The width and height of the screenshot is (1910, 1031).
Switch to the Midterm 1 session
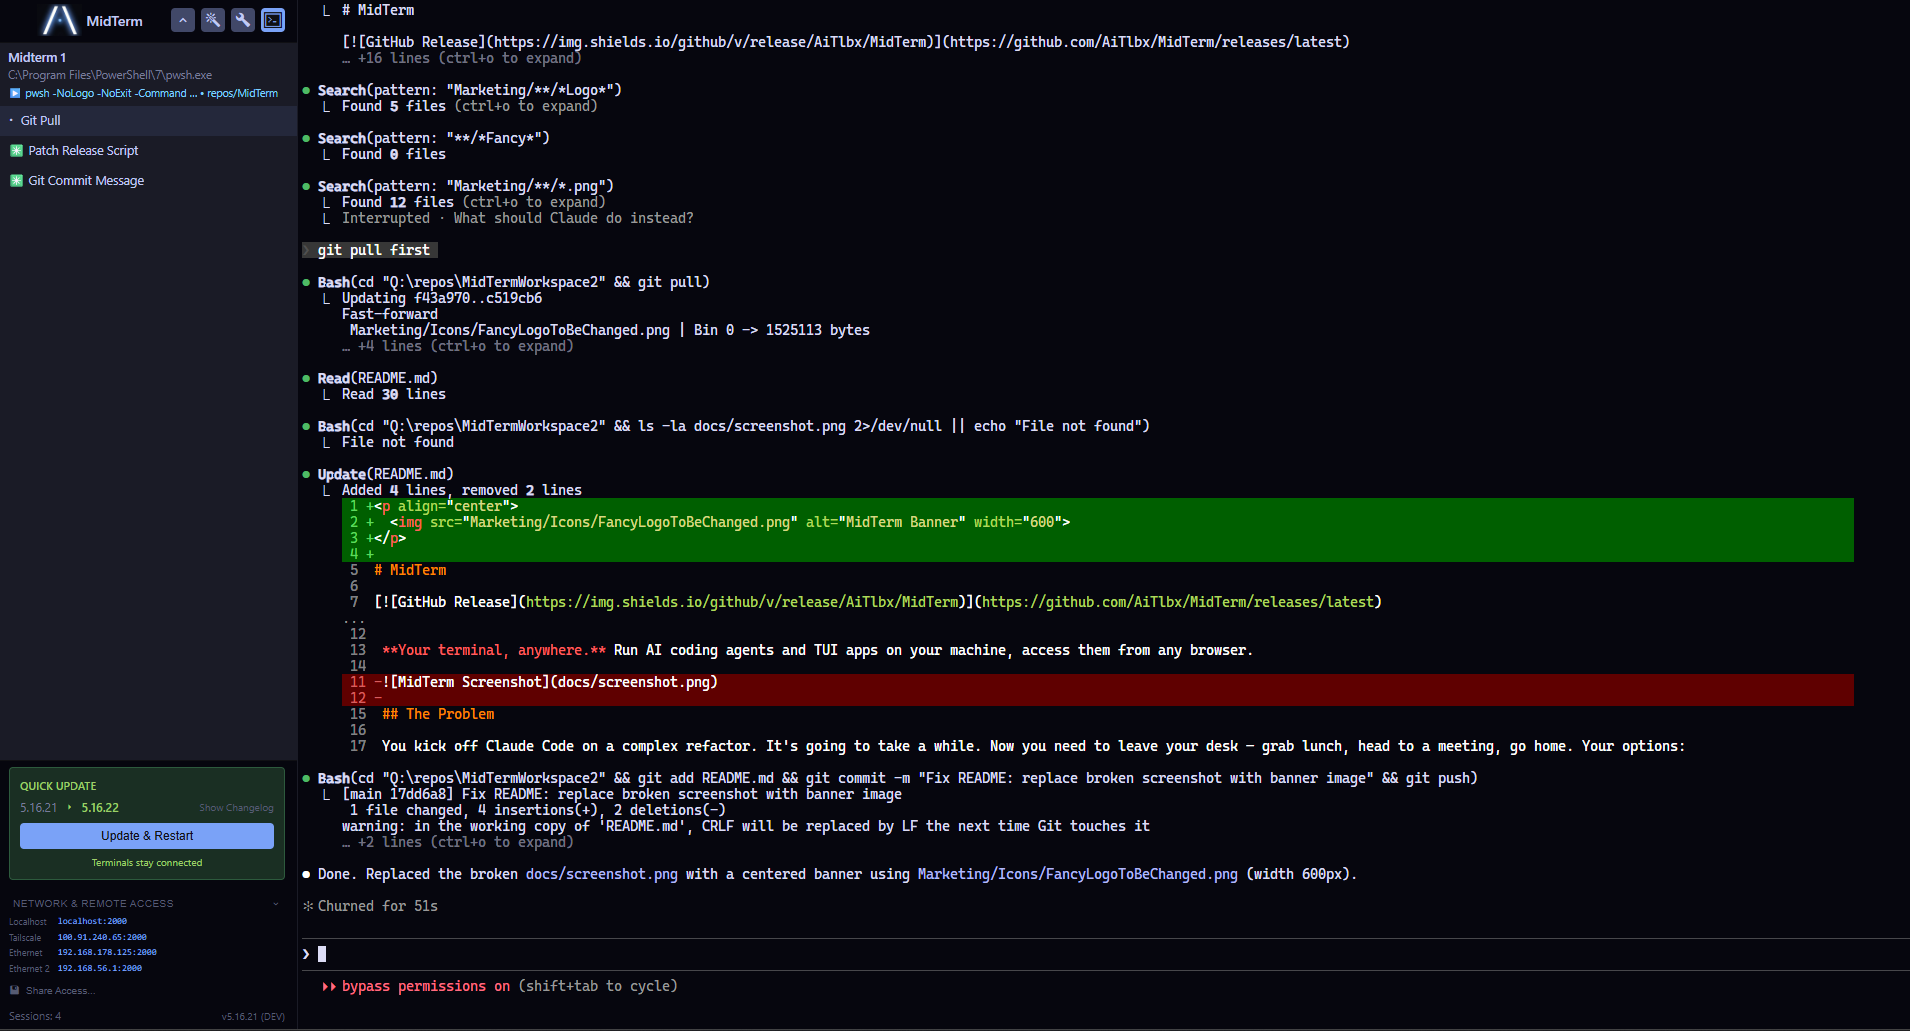coord(37,57)
